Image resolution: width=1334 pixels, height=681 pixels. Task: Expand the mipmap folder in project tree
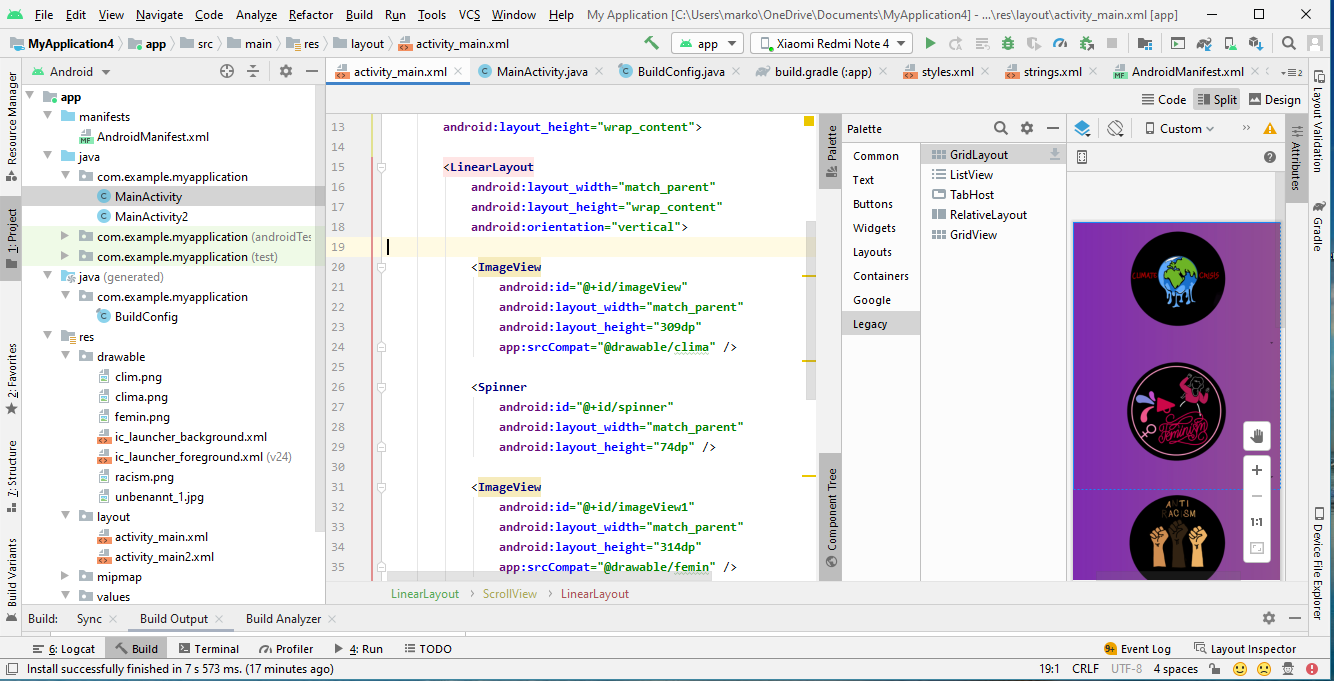pyautogui.click(x=65, y=577)
